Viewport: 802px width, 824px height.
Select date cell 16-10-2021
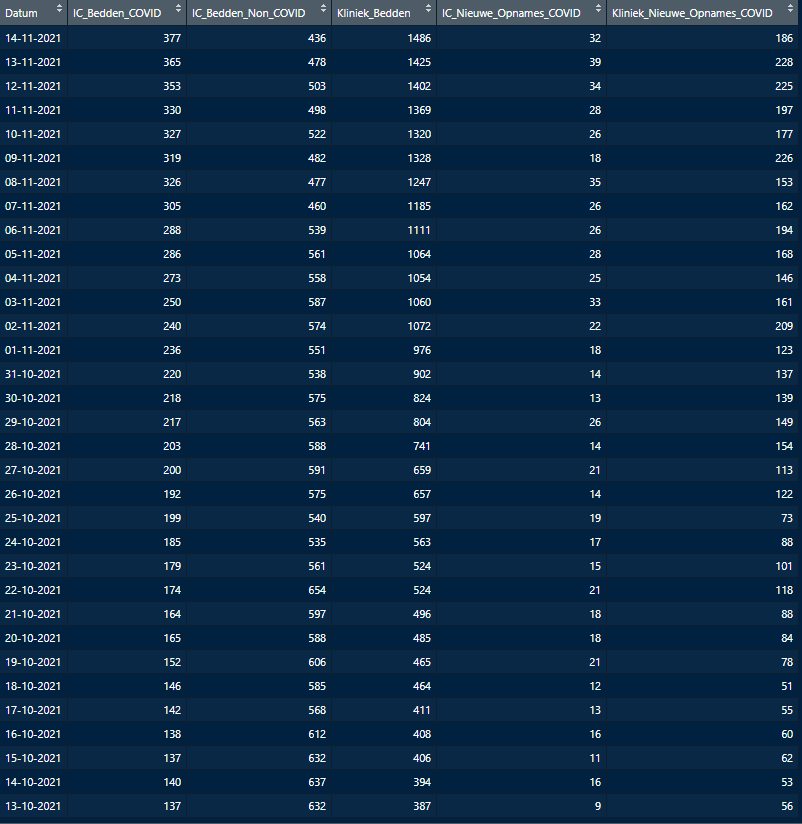pos(33,734)
